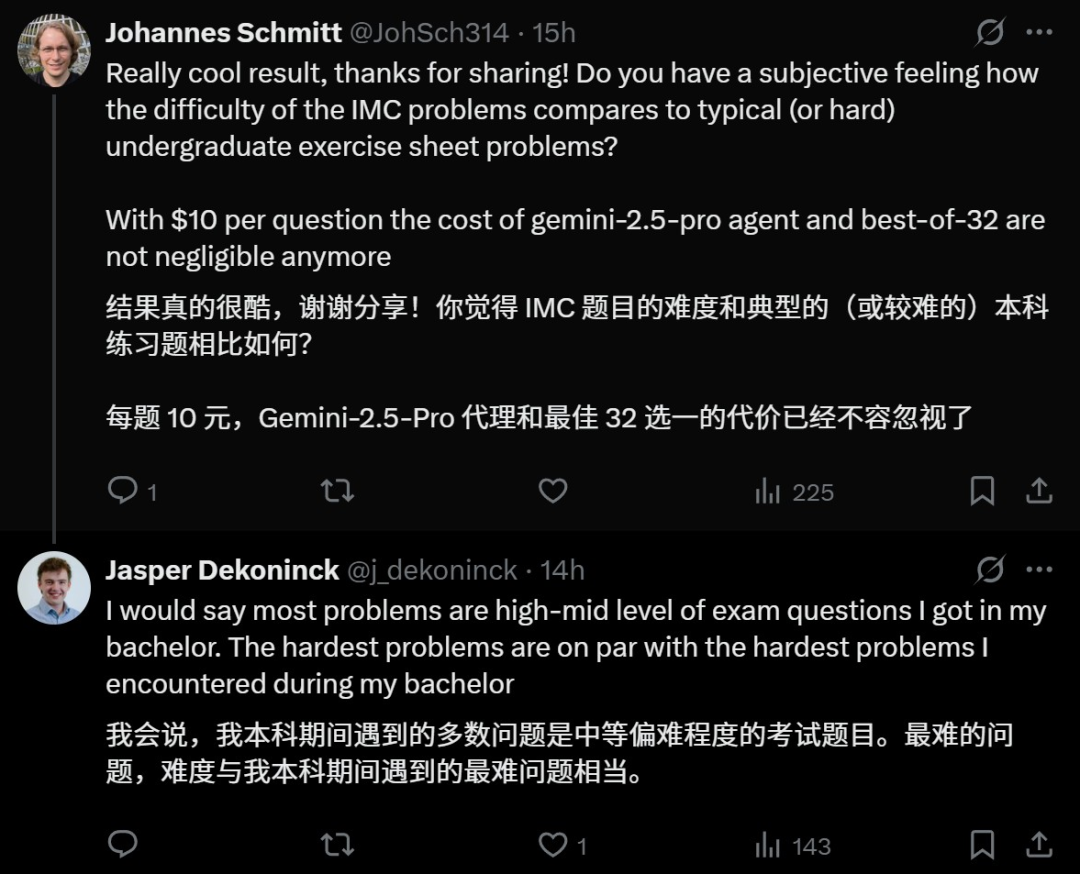Repost Jasper Dekoninck's tweet

pos(337,845)
